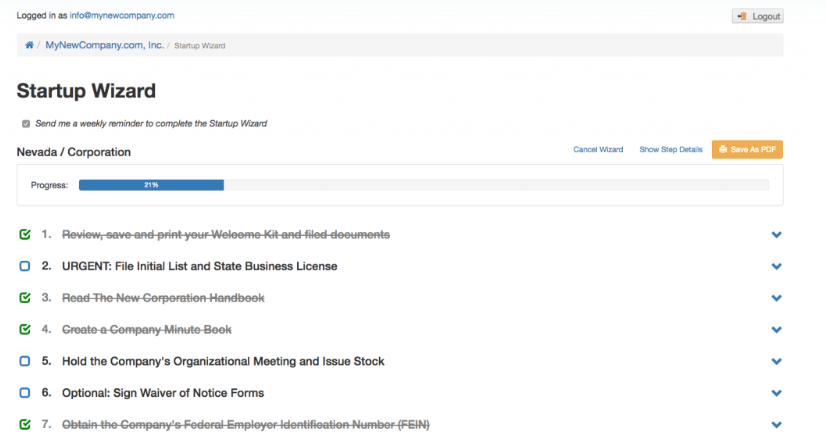Viewport: 826px width, 444px height.
Task: Expand step 6 Waiver of Notice chevron
Action: pyautogui.click(x=776, y=393)
